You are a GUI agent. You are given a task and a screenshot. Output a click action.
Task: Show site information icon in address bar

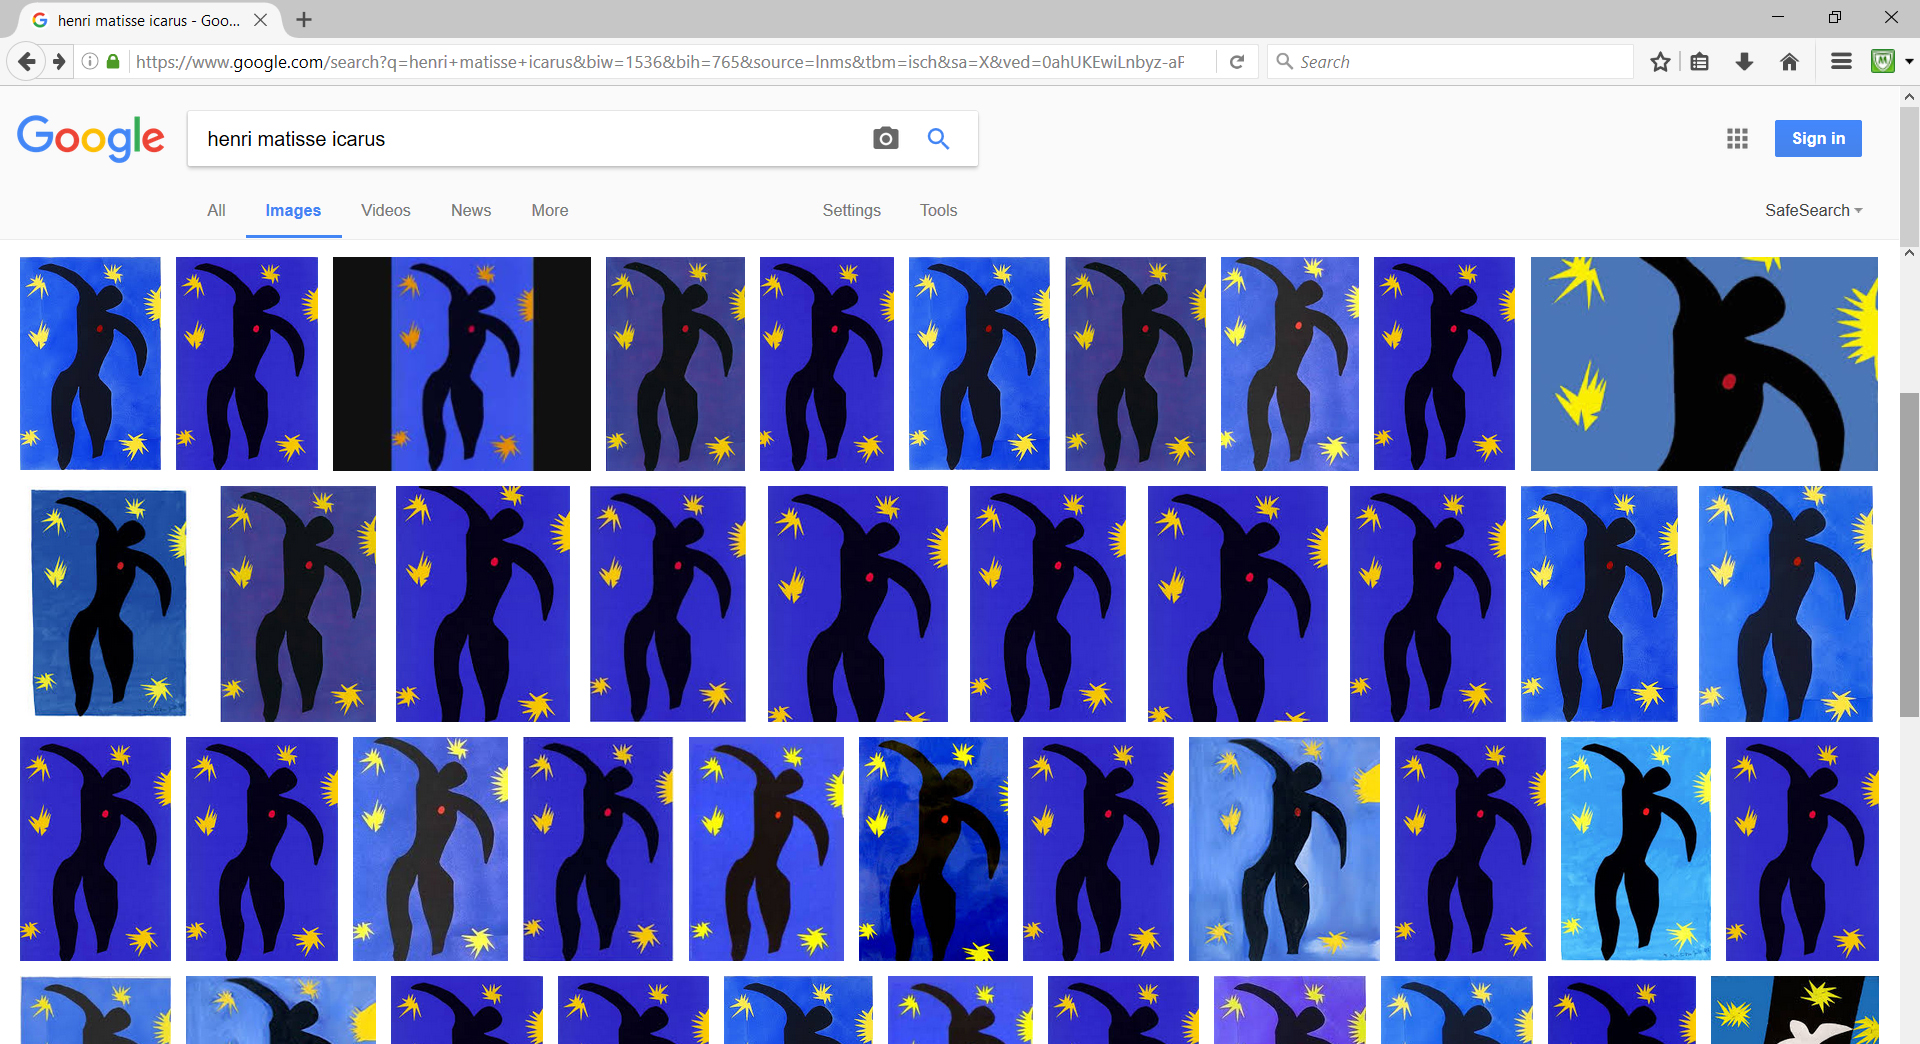click(90, 62)
